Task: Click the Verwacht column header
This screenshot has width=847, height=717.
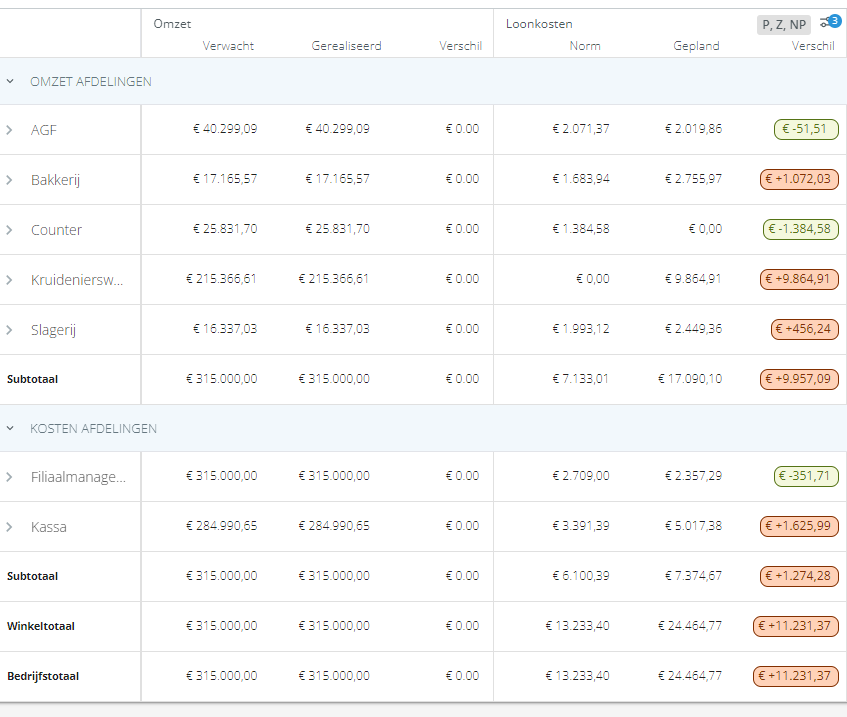Action: coord(228,46)
